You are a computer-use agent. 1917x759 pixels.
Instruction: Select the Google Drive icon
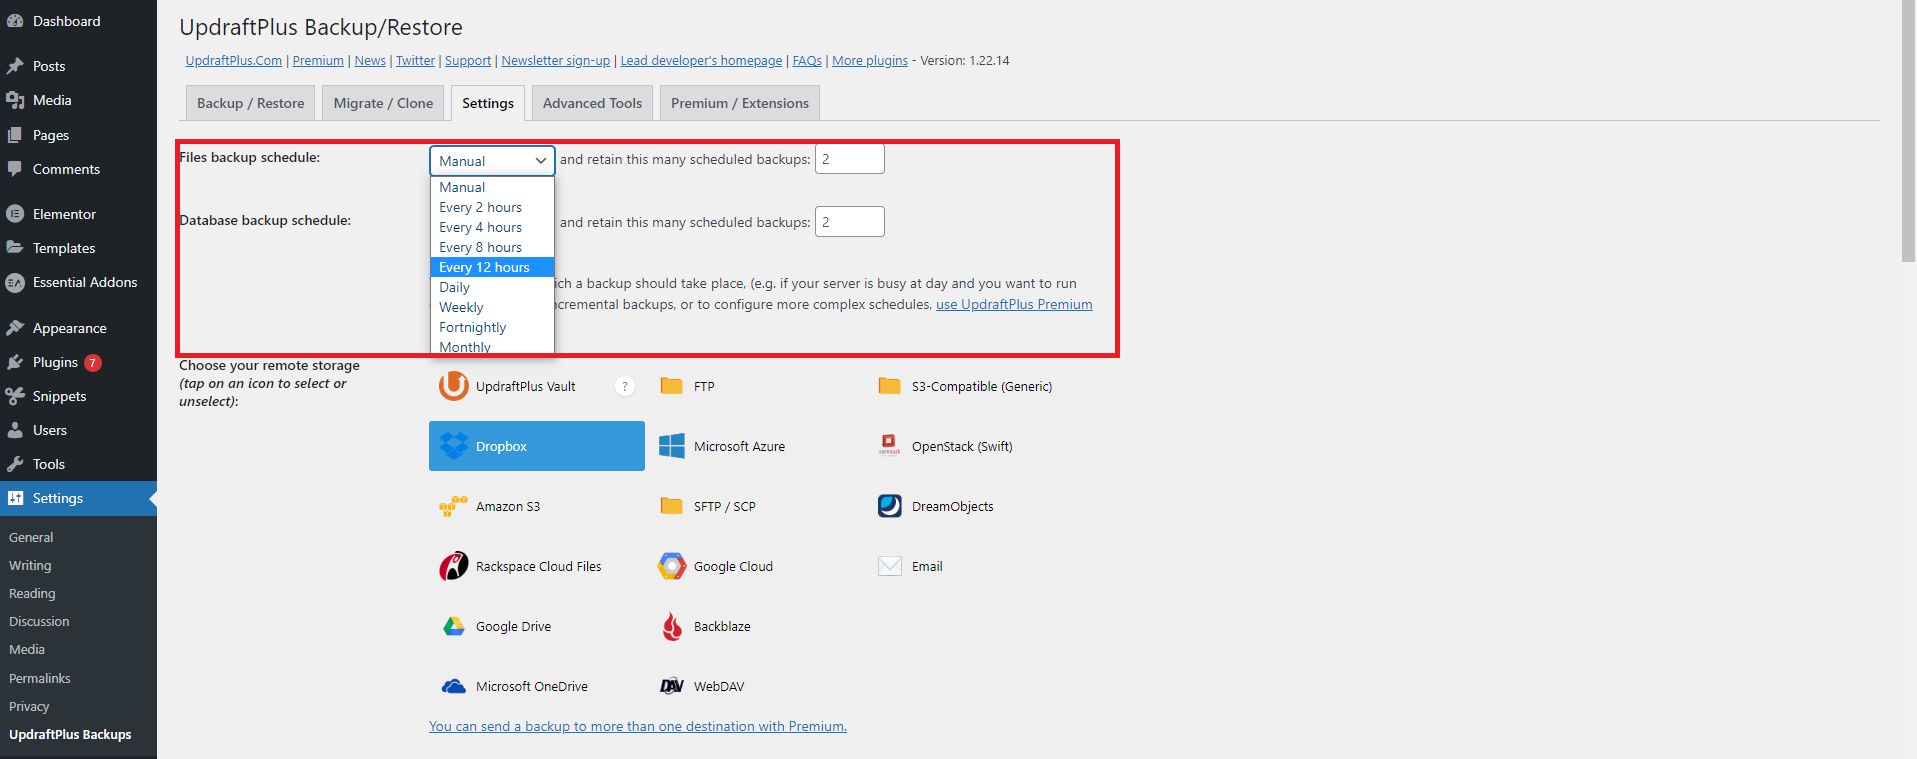click(454, 626)
